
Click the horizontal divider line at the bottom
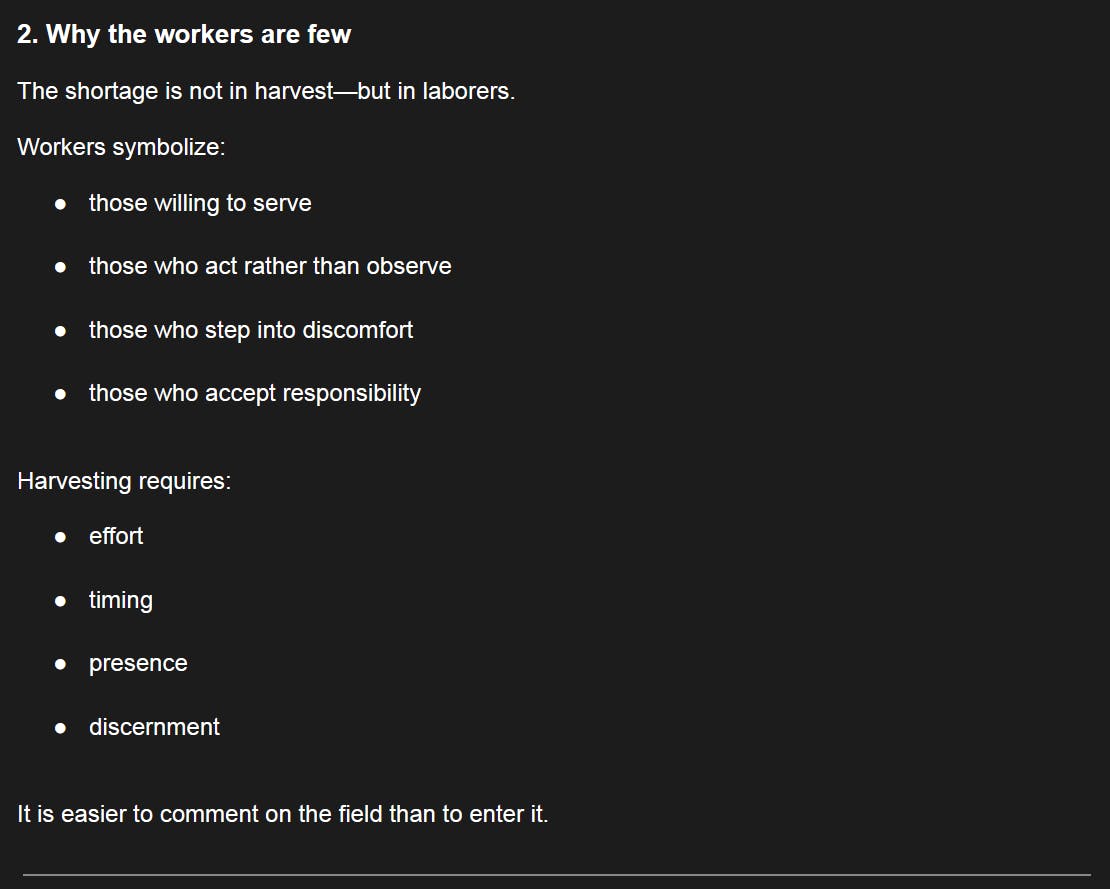point(556,875)
